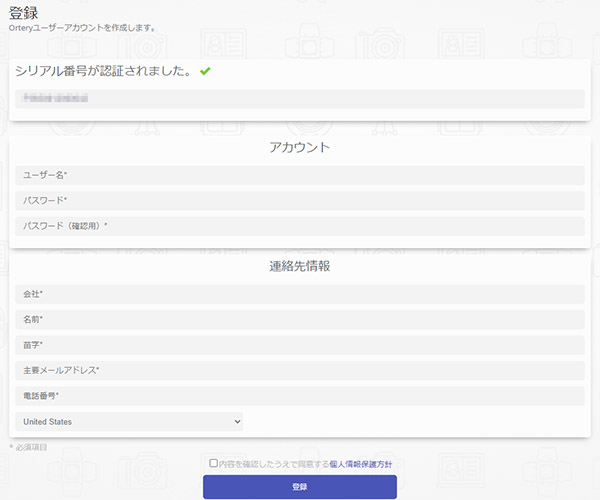Focus the 名前 text field
This screenshot has height=500, width=600.
click(299, 319)
